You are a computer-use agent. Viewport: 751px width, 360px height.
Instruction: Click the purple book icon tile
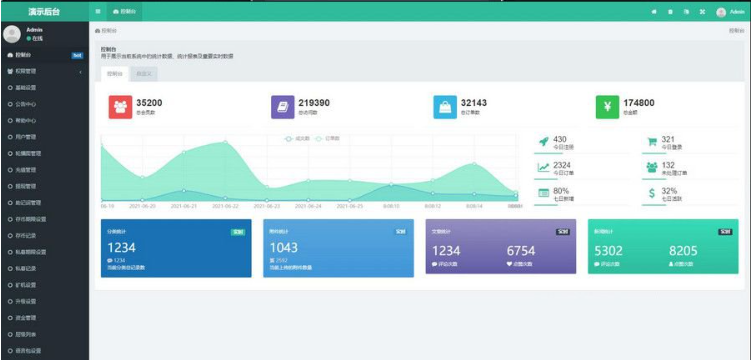pyautogui.click(x=283, y=107)
